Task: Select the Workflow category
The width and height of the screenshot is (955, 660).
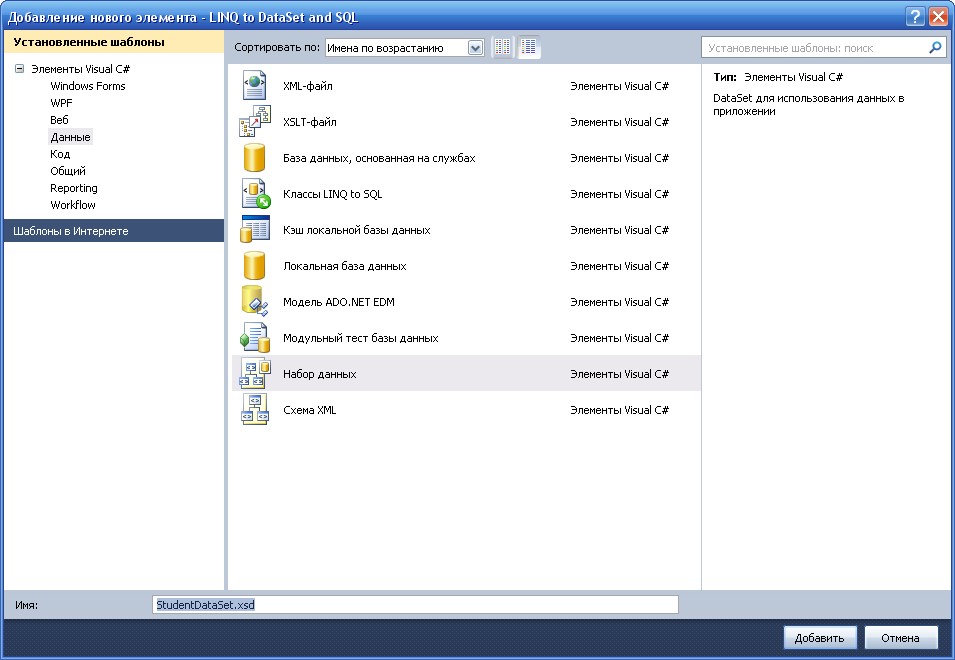Action: tap(73, 205)
